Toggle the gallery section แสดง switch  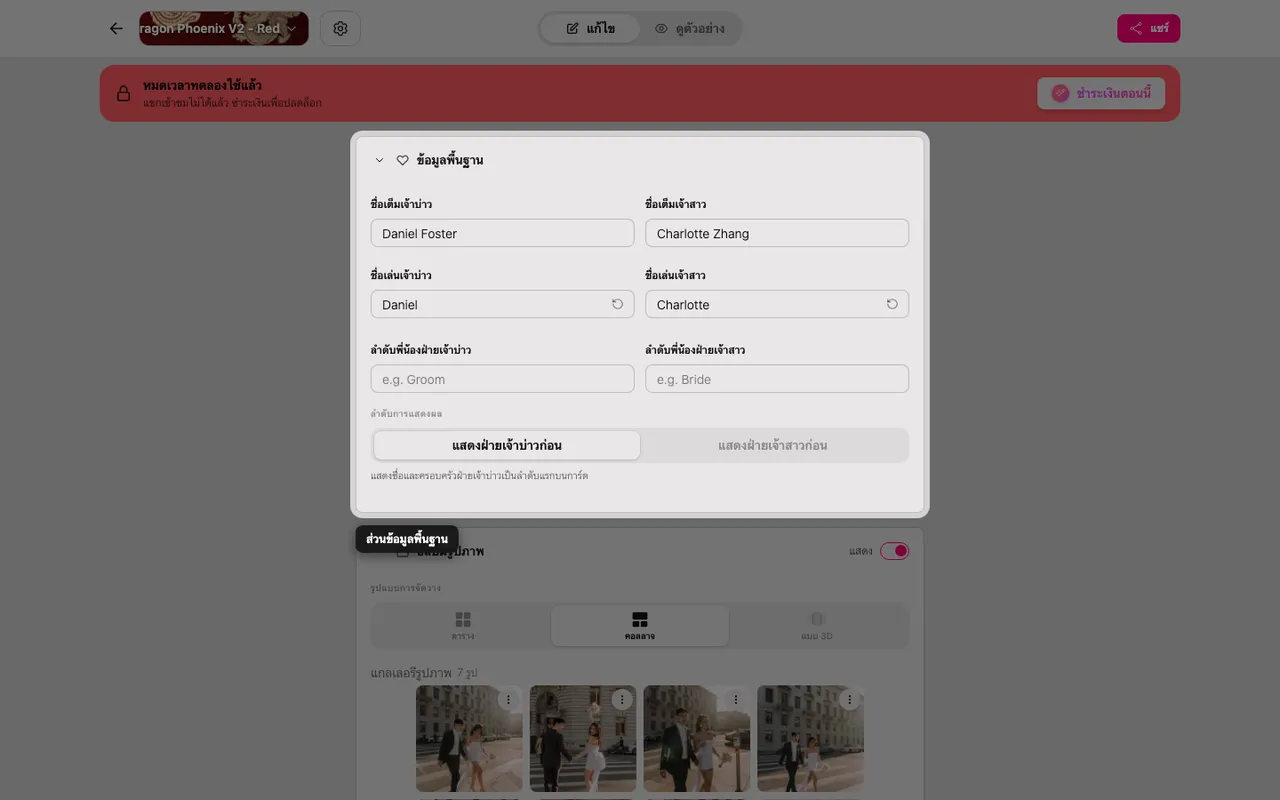tap(894, 551)
